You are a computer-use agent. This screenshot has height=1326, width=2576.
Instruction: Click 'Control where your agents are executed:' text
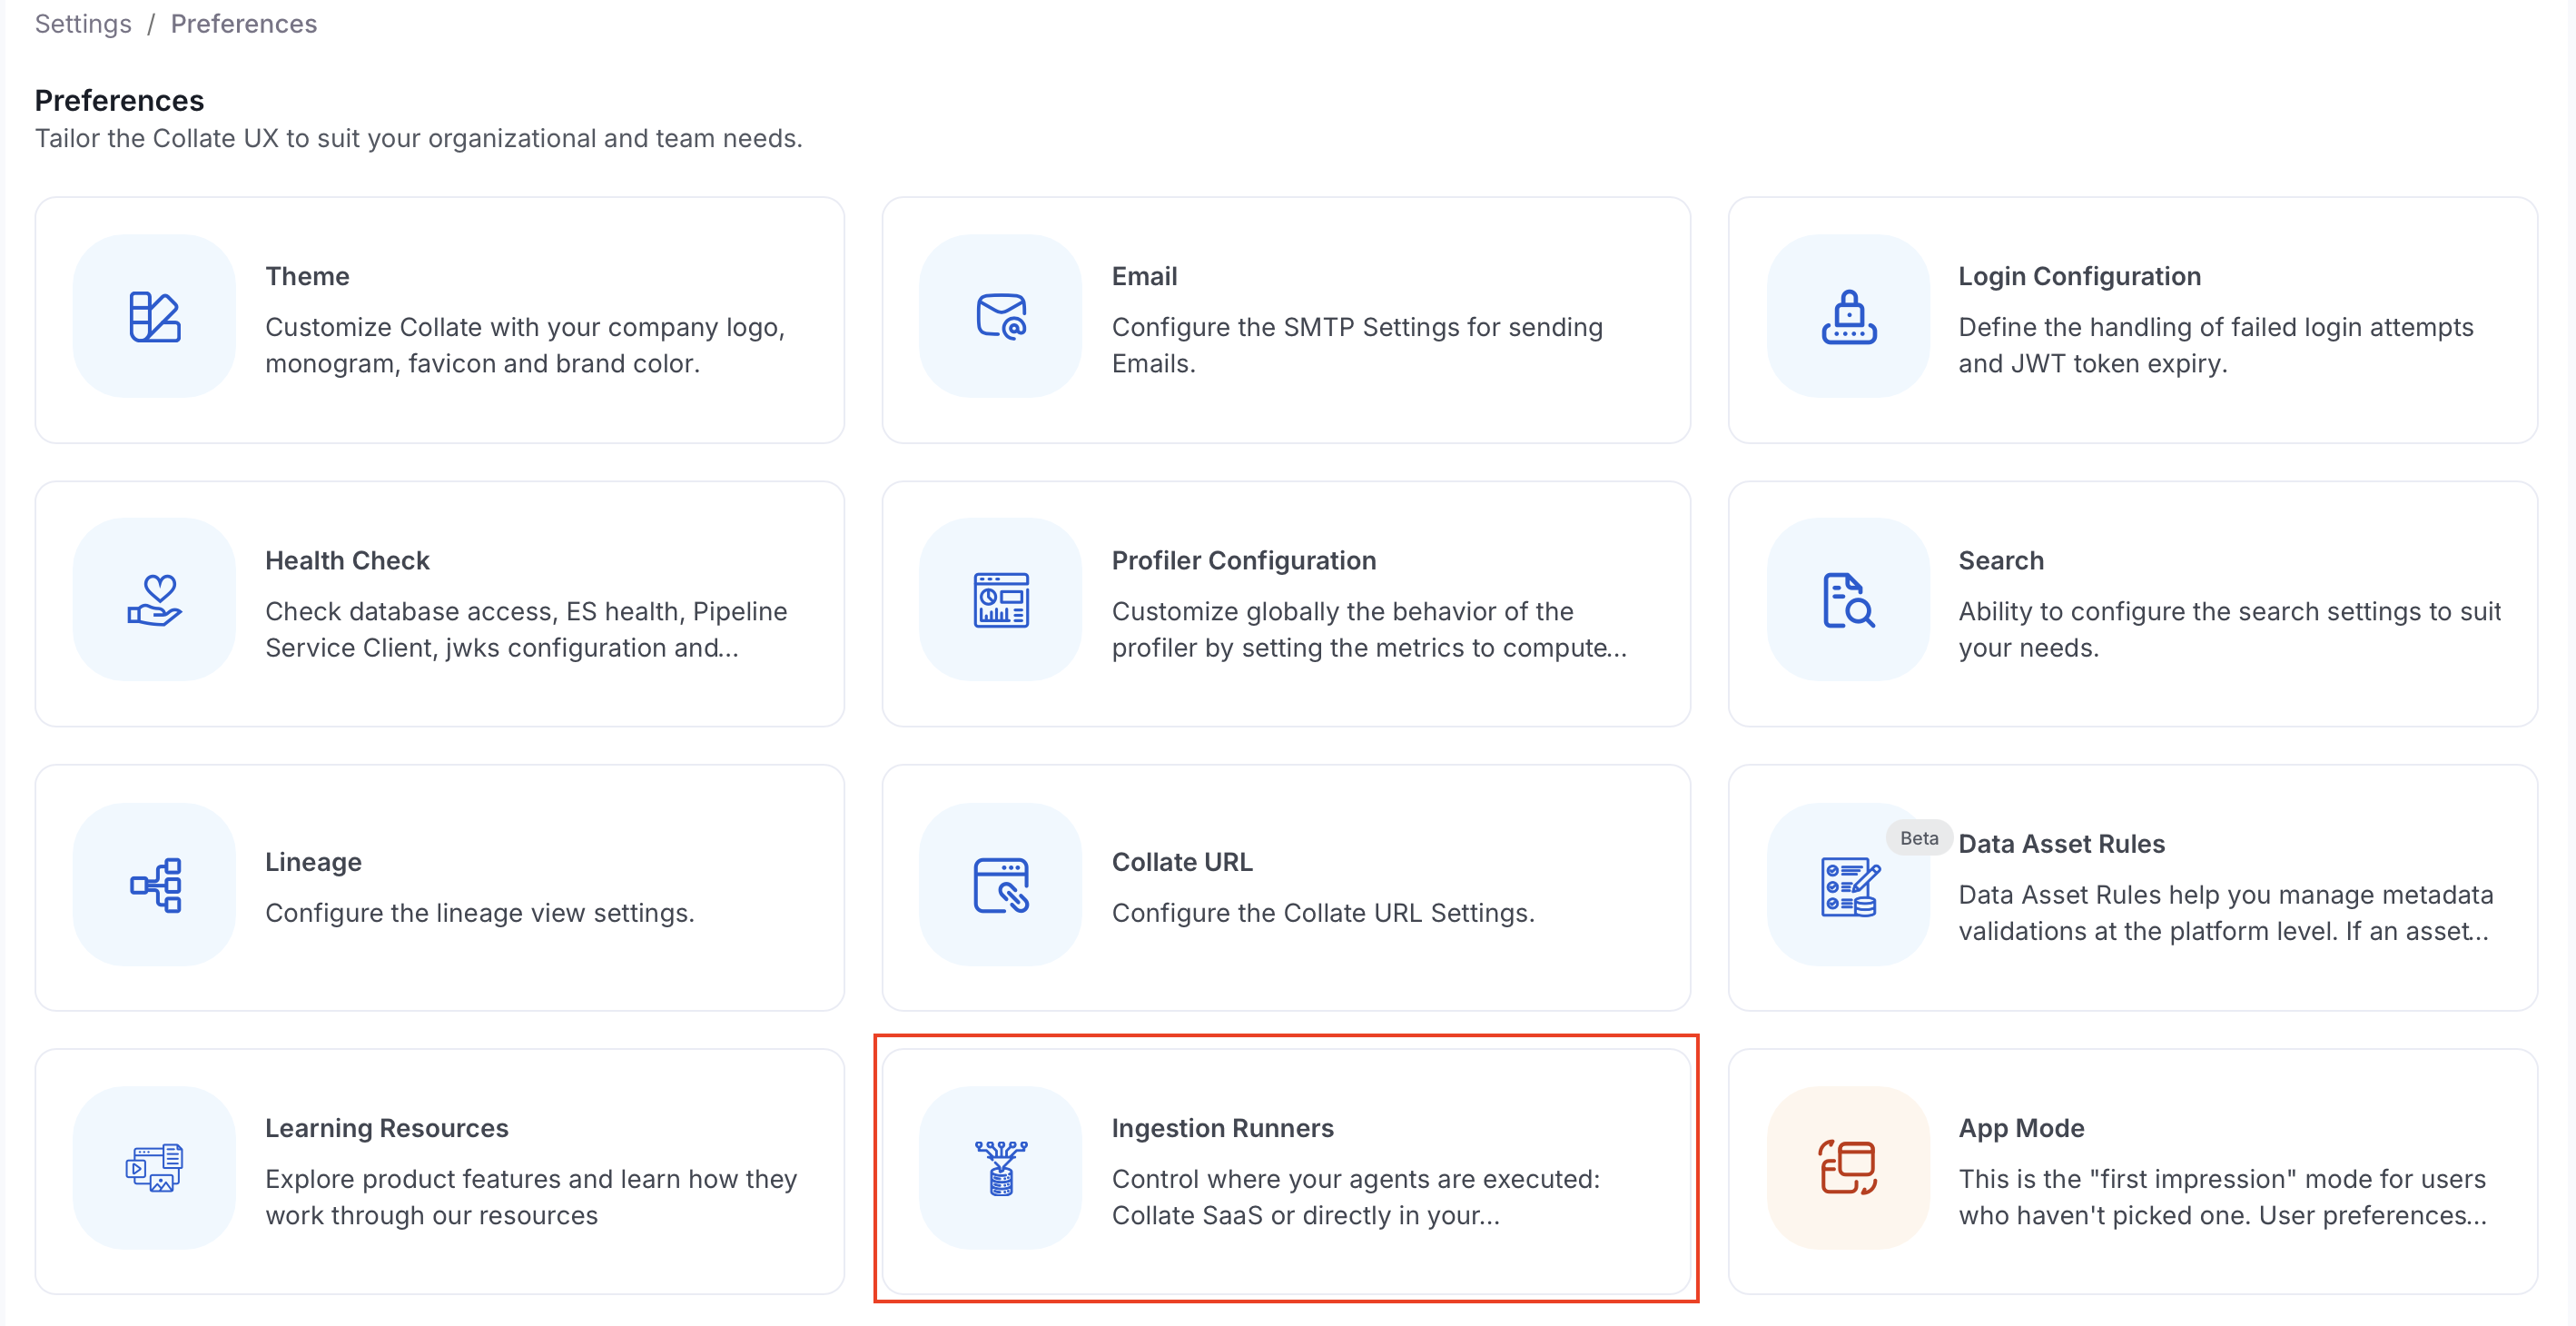click(x=1355, y=1179)
